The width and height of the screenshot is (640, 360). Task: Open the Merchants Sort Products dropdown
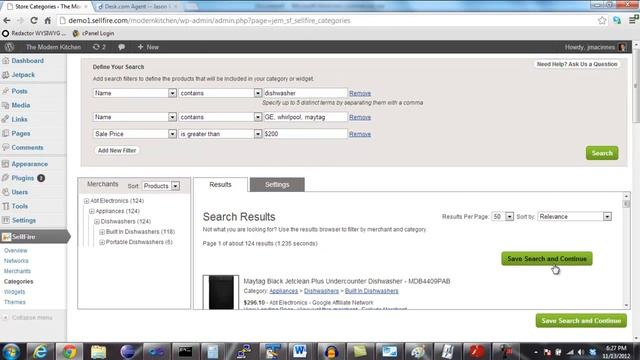point(161,186)
